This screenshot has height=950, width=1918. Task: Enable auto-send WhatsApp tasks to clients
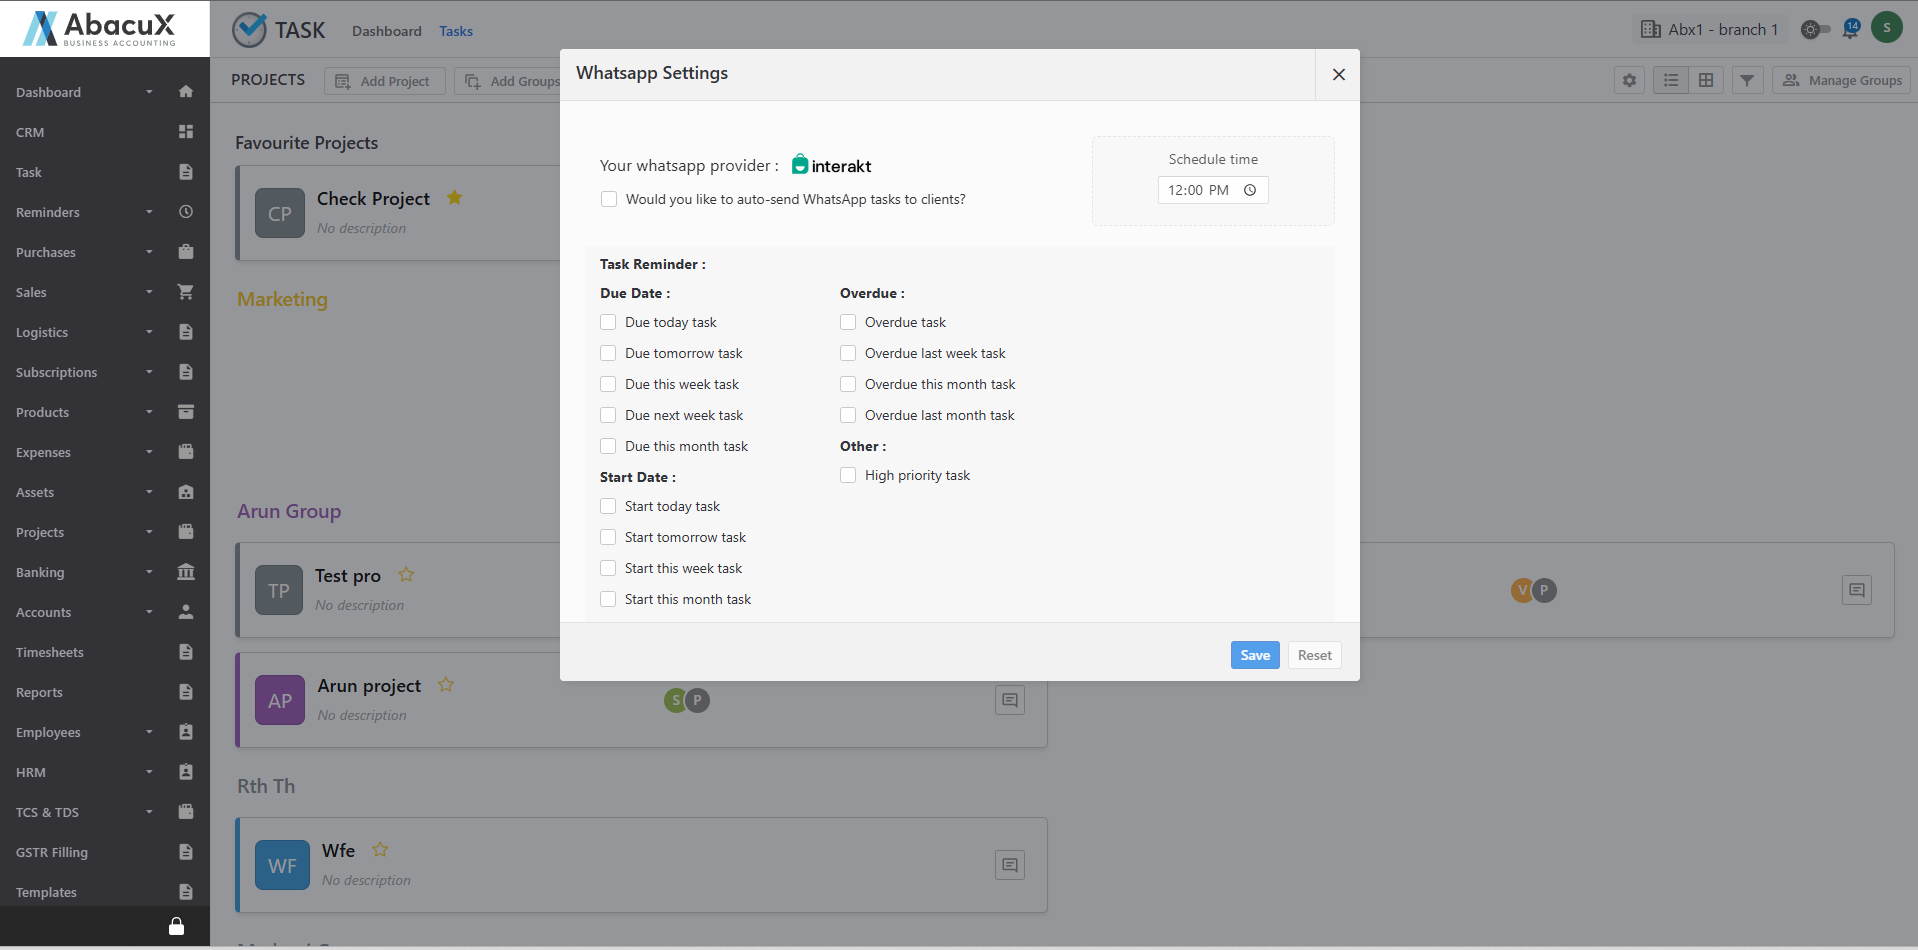click(609, 199)
